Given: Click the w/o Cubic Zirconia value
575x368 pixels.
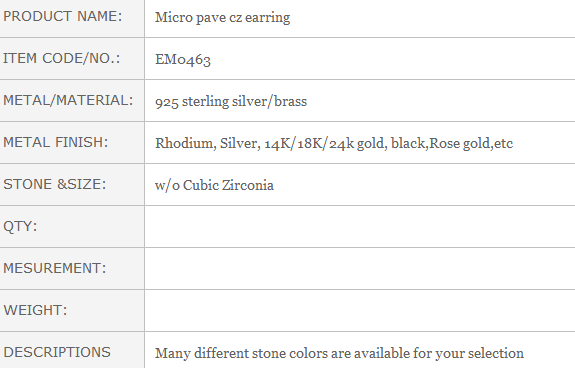Looking at the screenshot, I should coord(214,185).
